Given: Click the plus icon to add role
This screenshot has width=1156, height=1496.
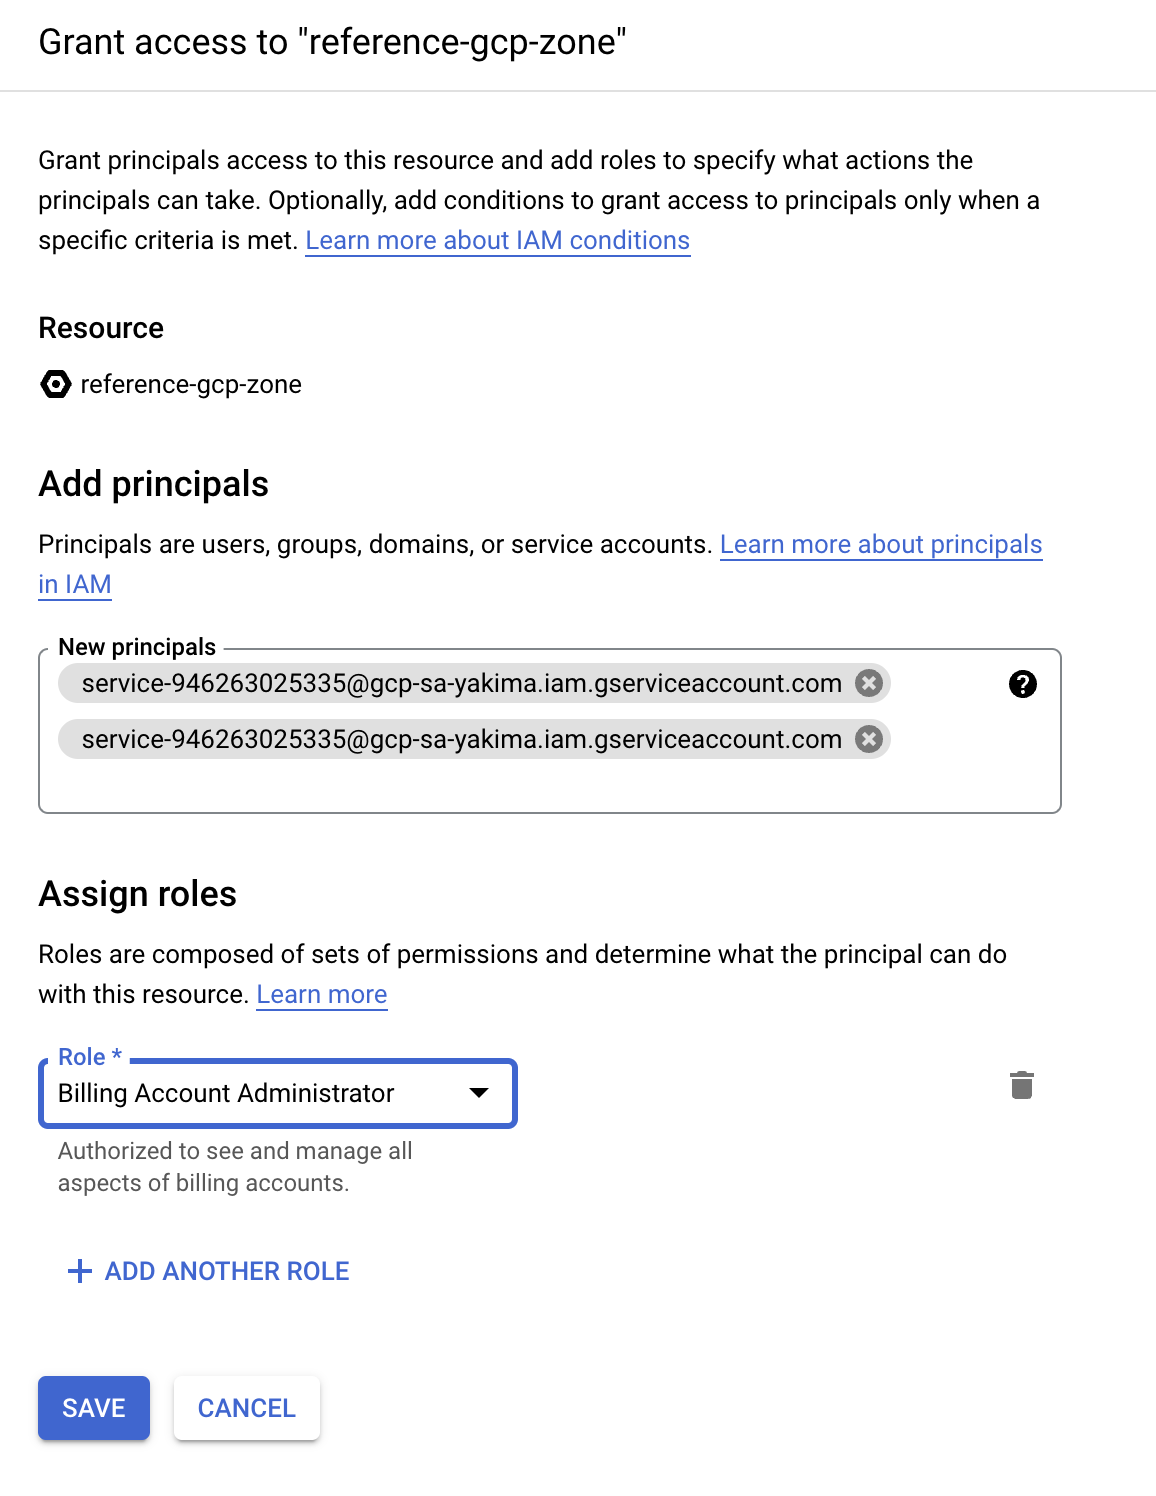Looking at the screenshot, I should tap(79, 1271).
